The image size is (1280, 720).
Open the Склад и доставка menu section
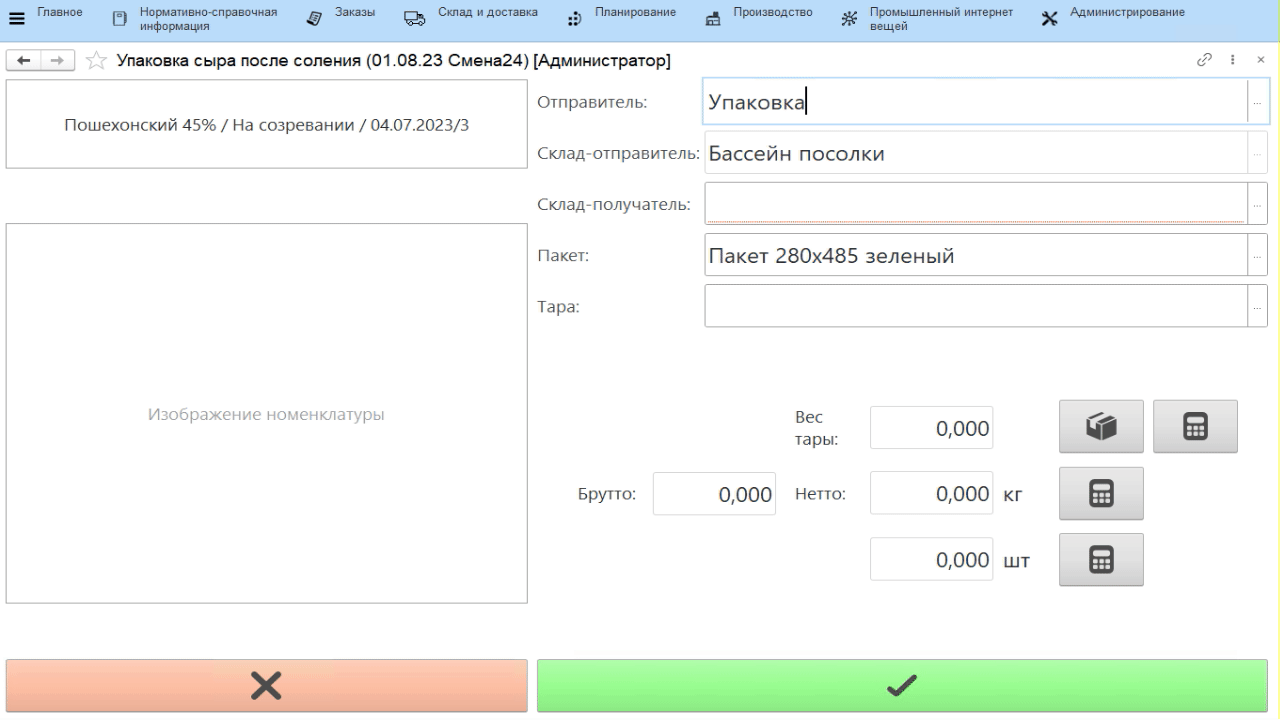pos(471,18)
